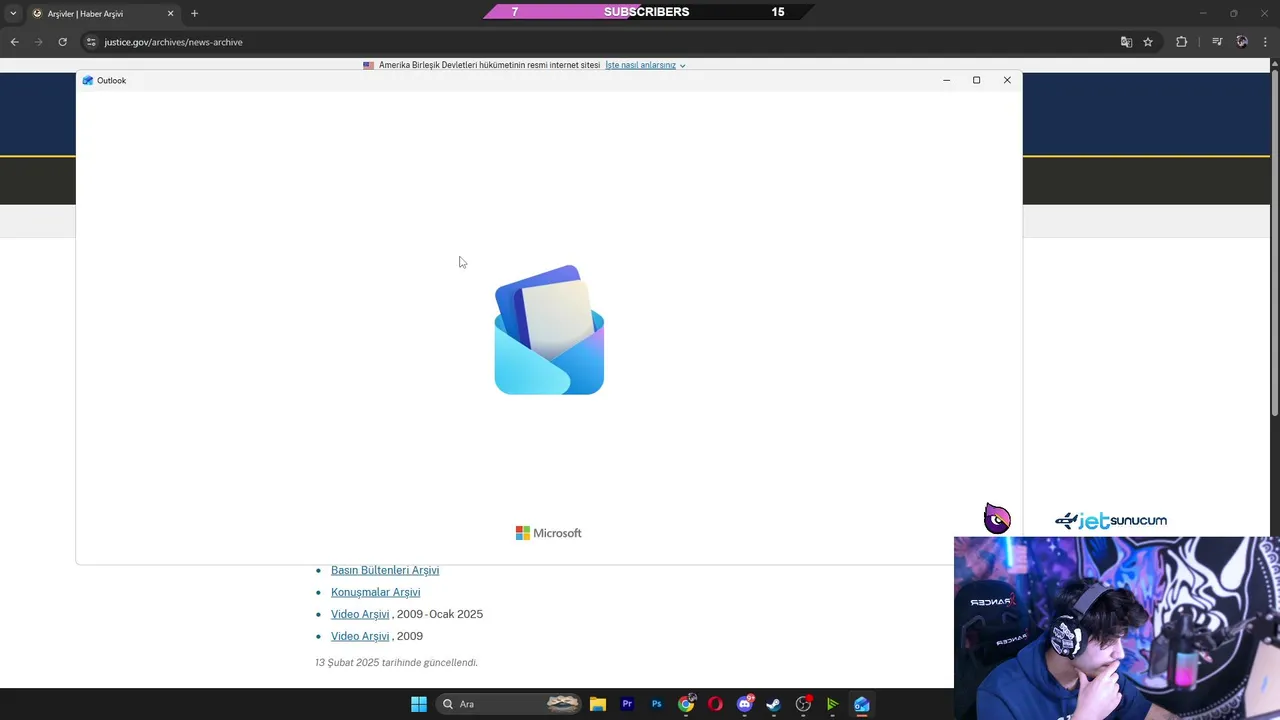1280x720 pixels.
Task: Expand 'İşte nasıl anlarsınız' banner
Action: pyautogui.click(x=645, y=65)
